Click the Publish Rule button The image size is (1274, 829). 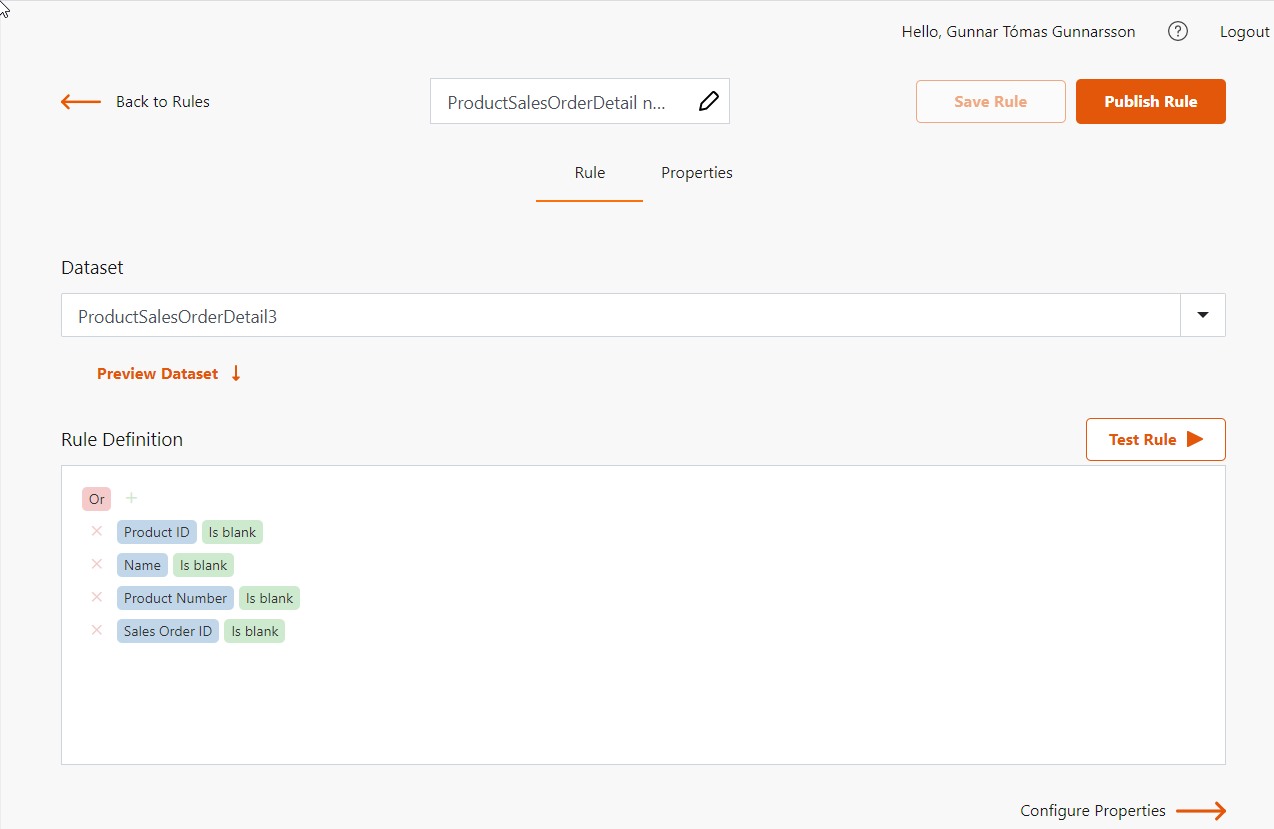1151,101
